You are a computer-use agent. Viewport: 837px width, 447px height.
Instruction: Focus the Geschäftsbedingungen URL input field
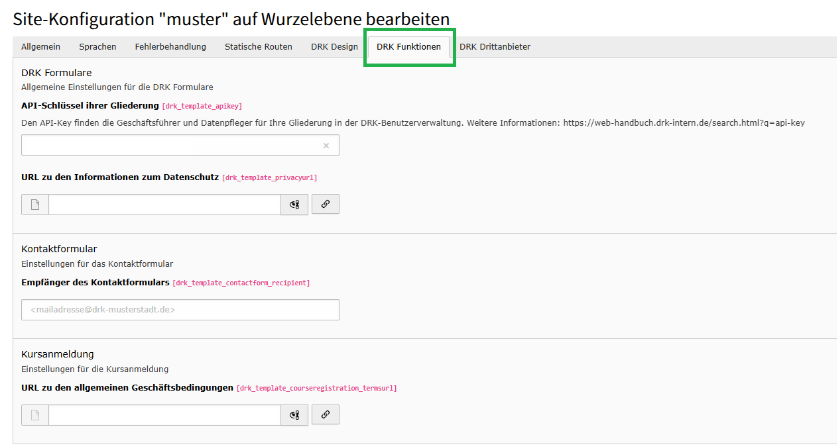point(165,414)
